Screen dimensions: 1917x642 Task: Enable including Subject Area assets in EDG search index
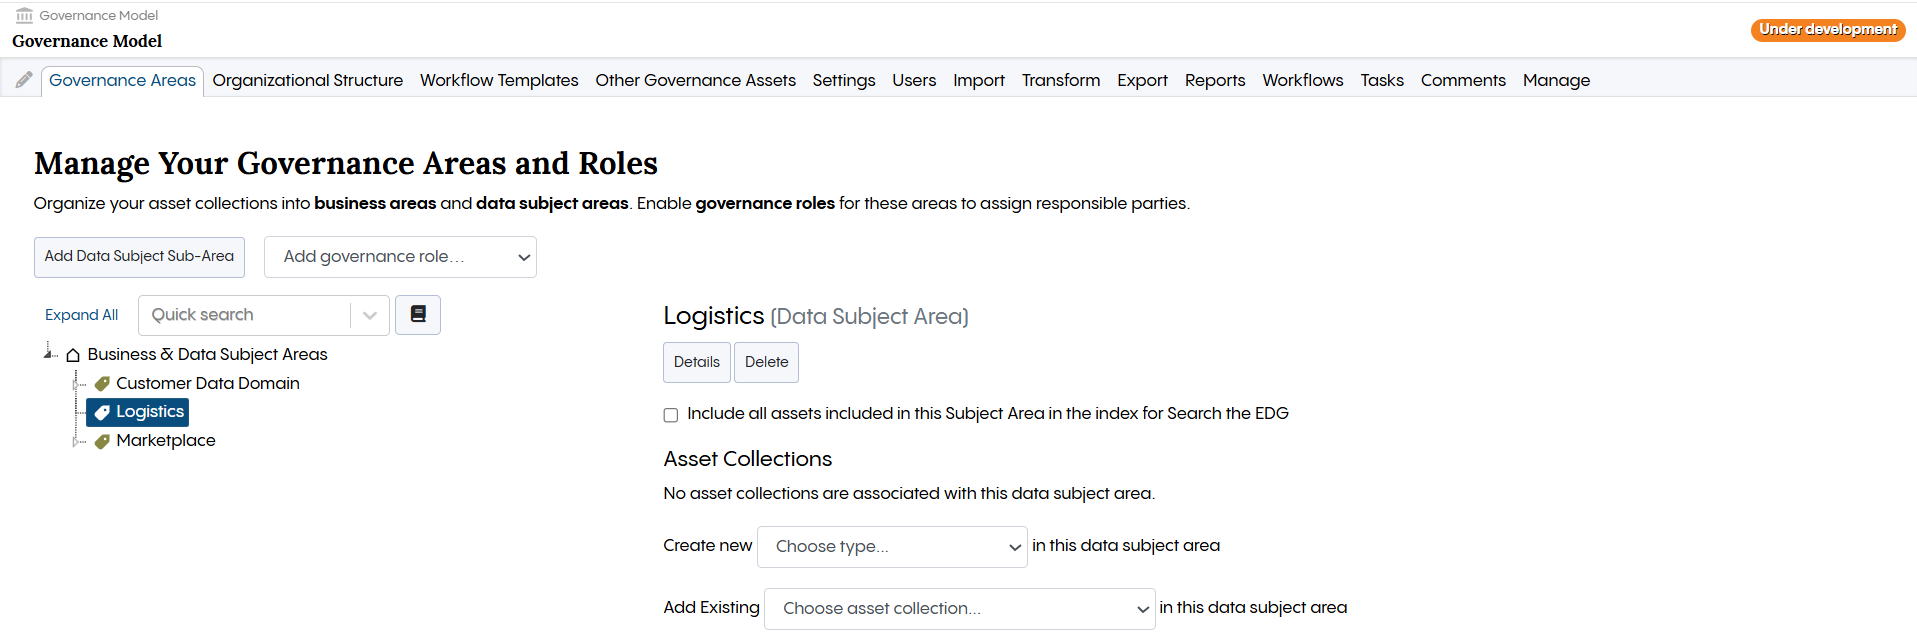pyautogui.click(x=670, y=414)
